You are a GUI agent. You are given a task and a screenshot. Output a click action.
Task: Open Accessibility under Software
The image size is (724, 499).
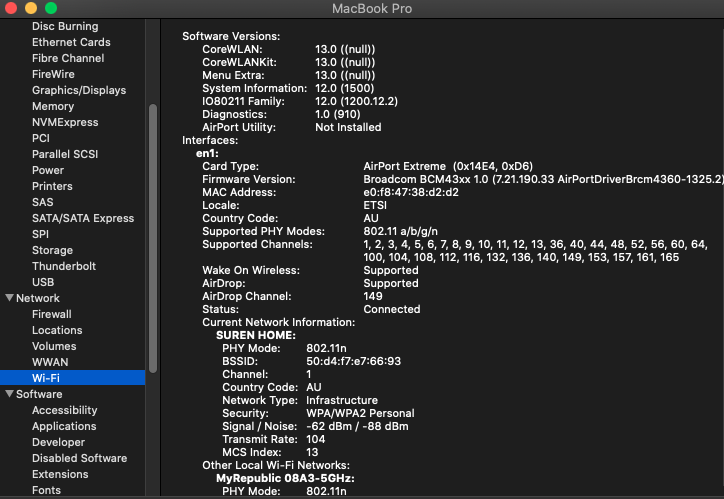click(x=65, y=410)
